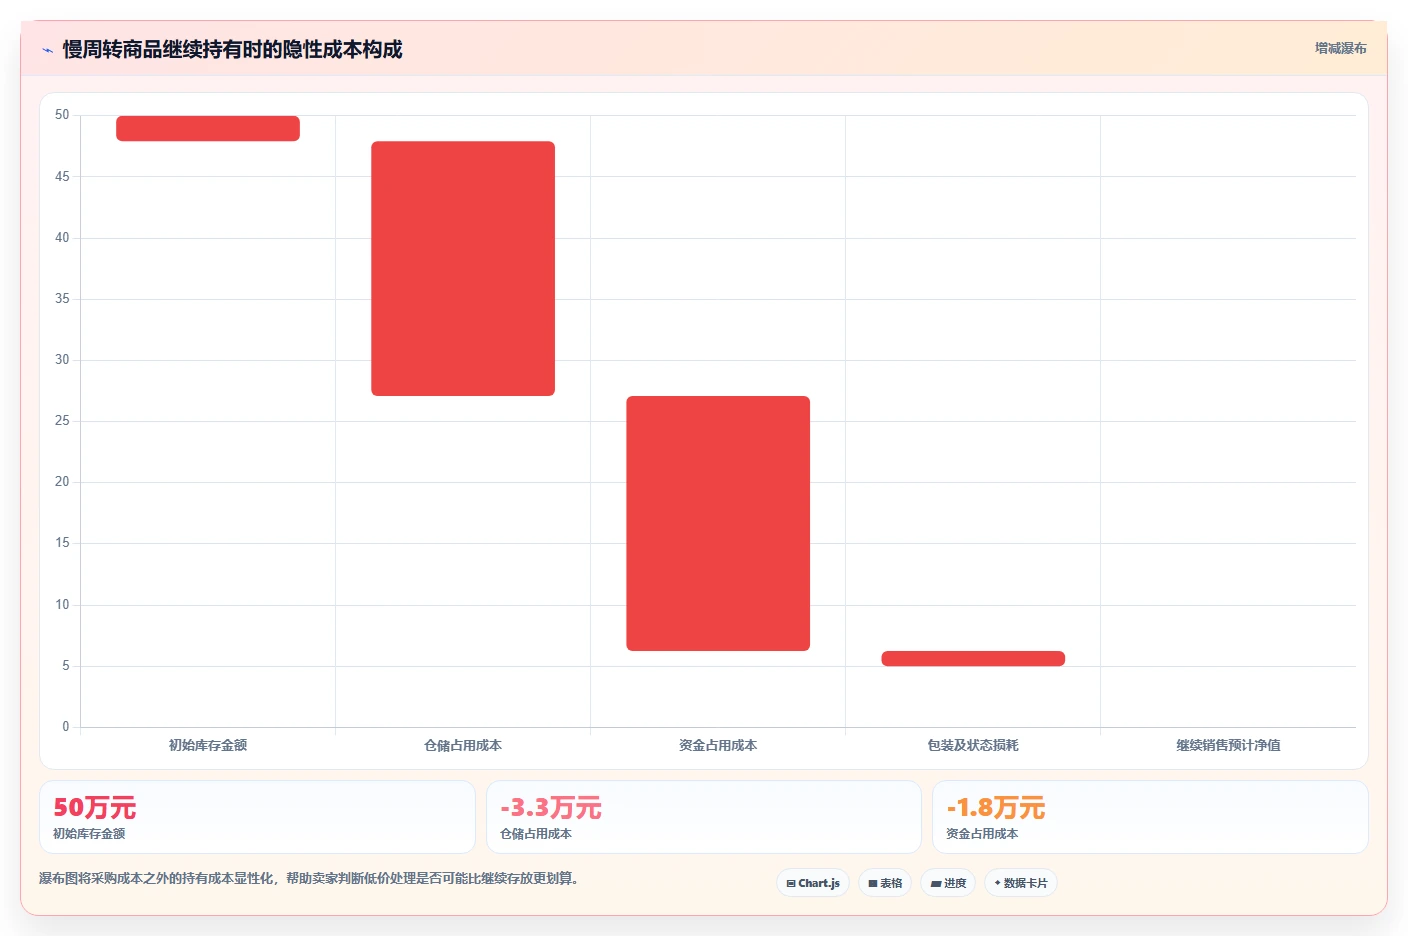Click the x-axis label 继续销售预计净值
The image size is (1408, 936).
coord(1228,745)
